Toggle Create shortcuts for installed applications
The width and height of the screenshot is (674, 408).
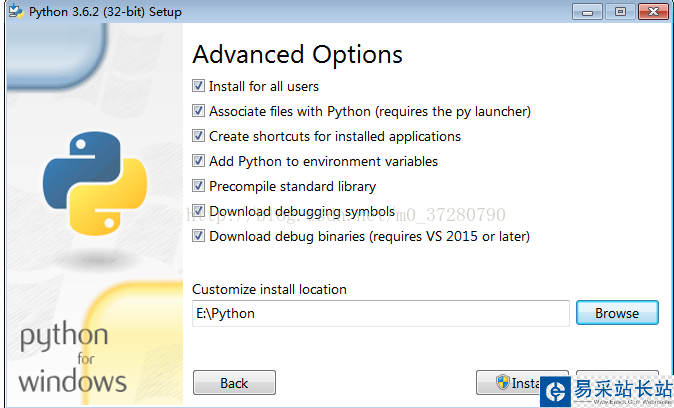pyautogui.click(x=198, y=135)
